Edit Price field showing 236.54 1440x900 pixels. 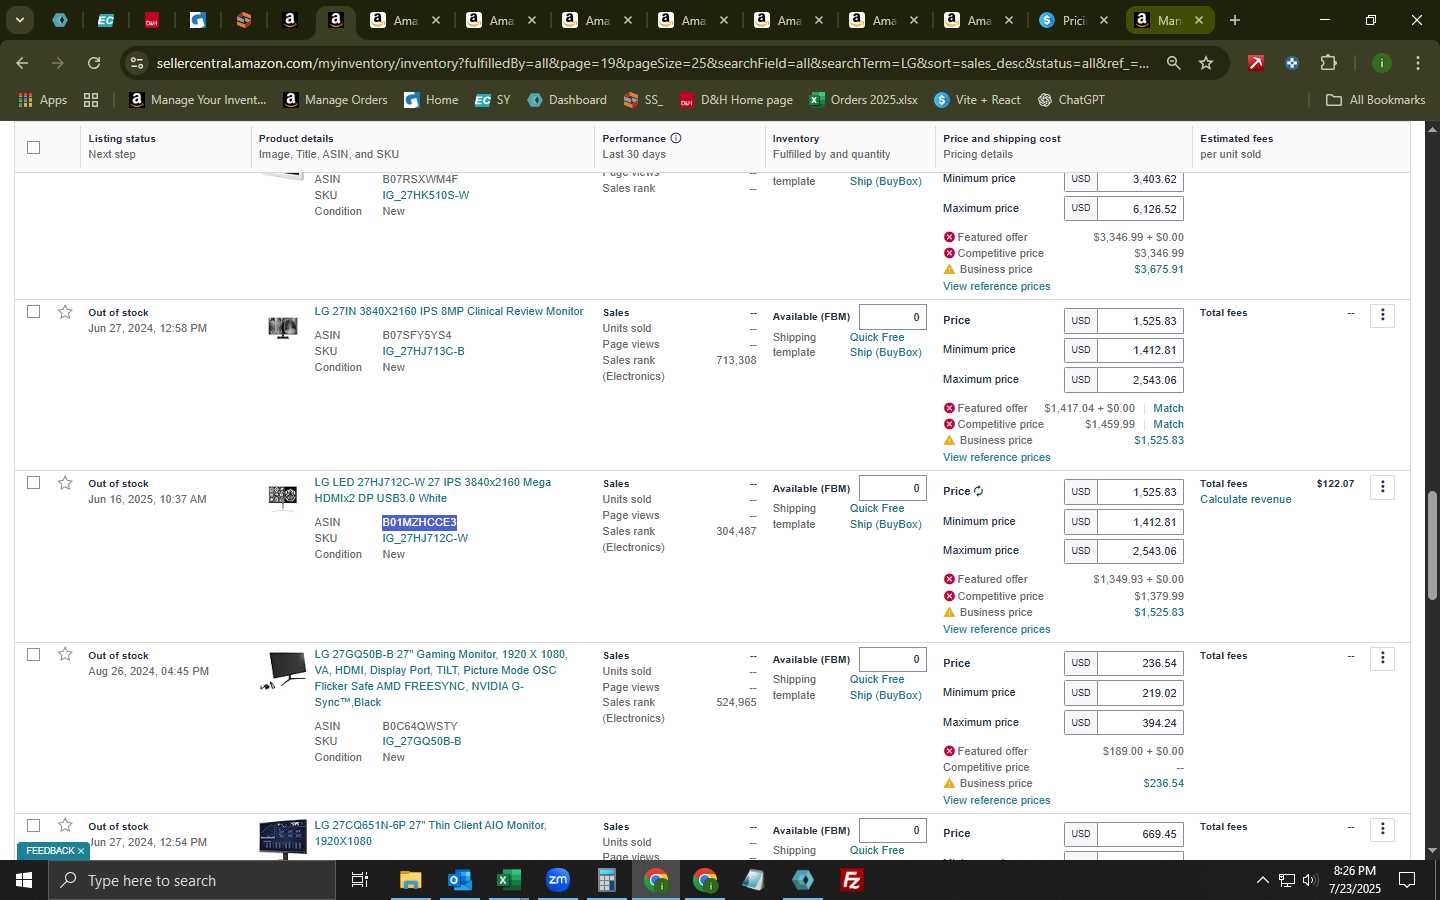coord(1140,663)
